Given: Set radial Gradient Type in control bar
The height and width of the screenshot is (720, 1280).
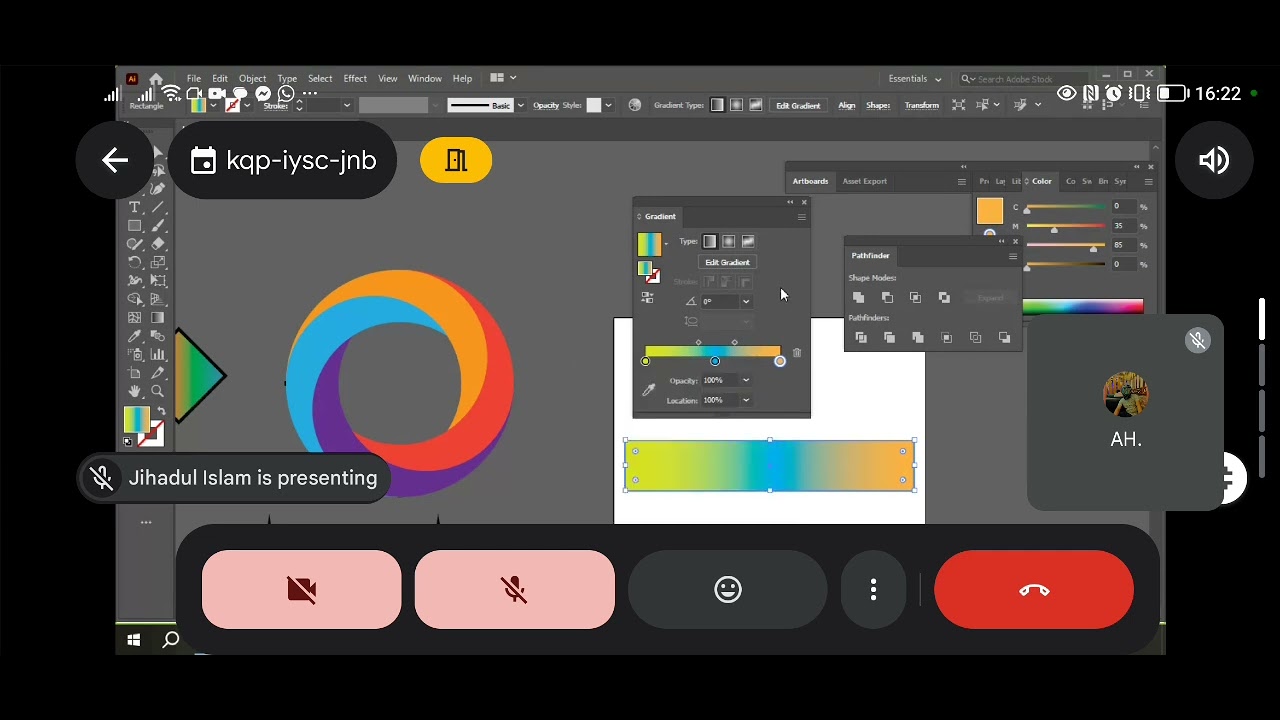Looking at the screenshot, I should 736,105.
